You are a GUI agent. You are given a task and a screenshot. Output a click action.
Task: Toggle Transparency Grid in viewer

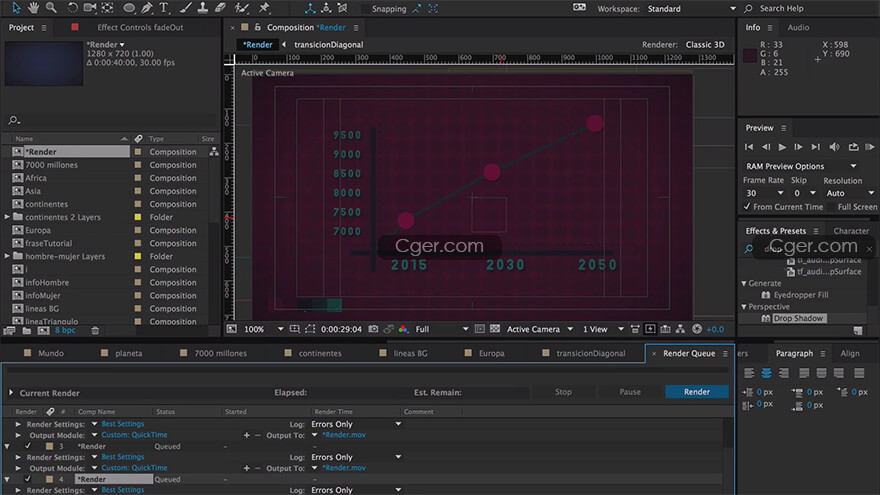(x=495, y=329)
